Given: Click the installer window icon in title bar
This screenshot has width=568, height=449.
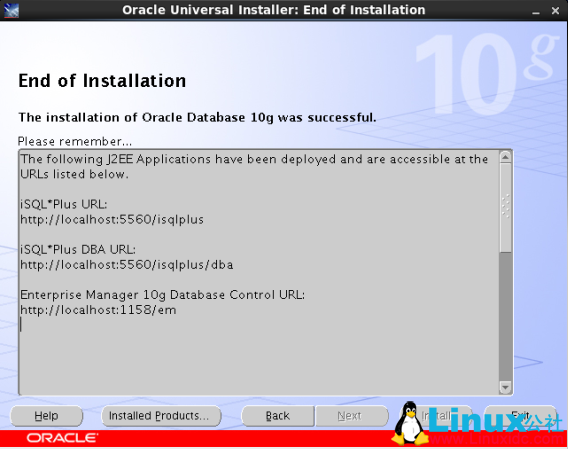Looking at the screenshot, I should pyautogui.click(x=11, y=11).
